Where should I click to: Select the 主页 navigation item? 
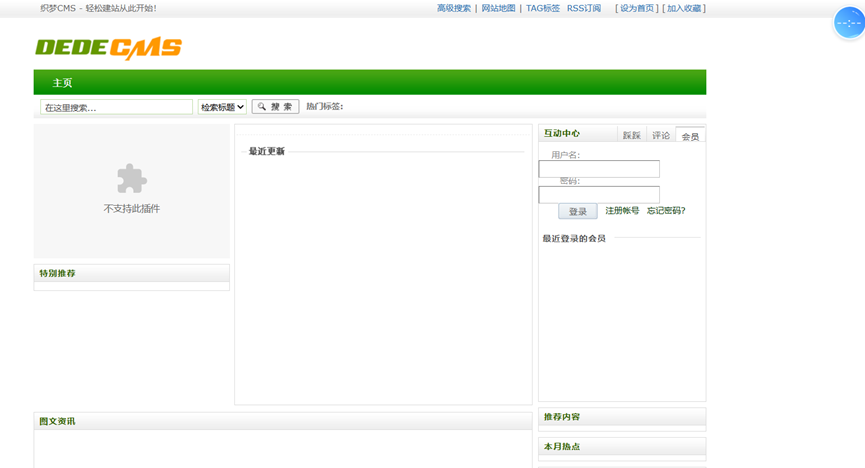62,83
